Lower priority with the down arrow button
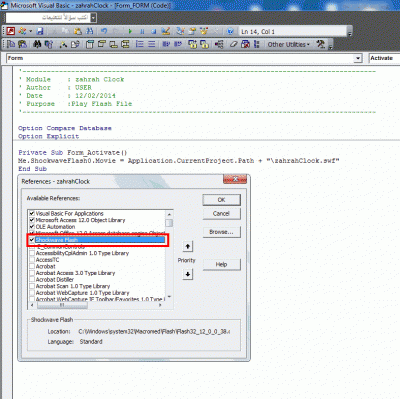400x399 pixels. coord(188,274)
